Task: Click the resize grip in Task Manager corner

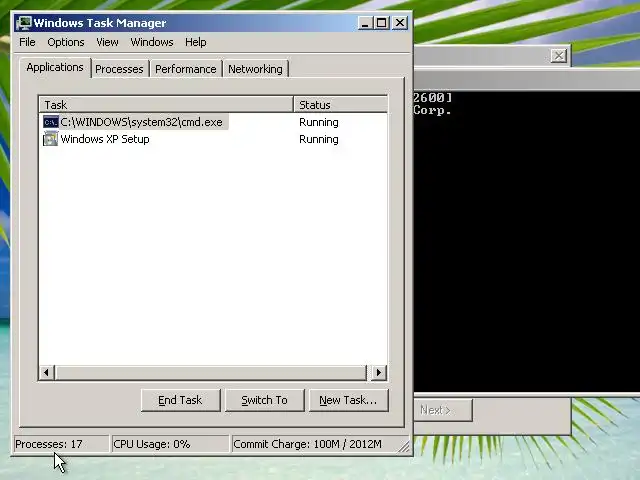Action: point(404,447)
